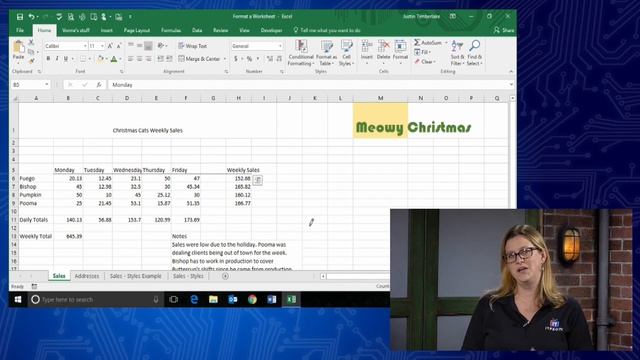Switch to the Formulas tab
Image resolution: width=640 pixels, height=360 pixels.
coord(171,30)
